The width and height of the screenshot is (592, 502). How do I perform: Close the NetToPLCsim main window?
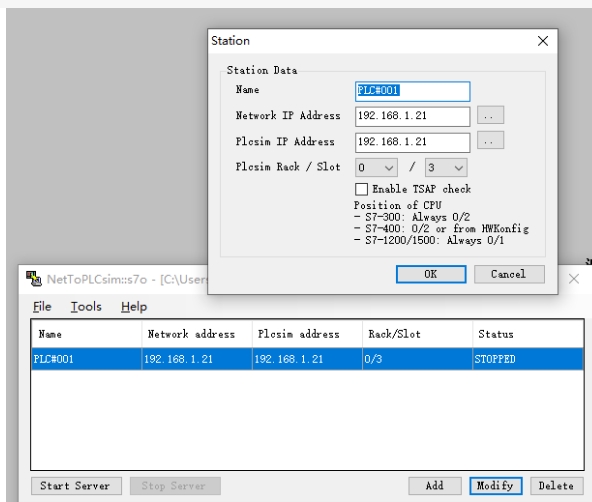click(x=574, y=279)
